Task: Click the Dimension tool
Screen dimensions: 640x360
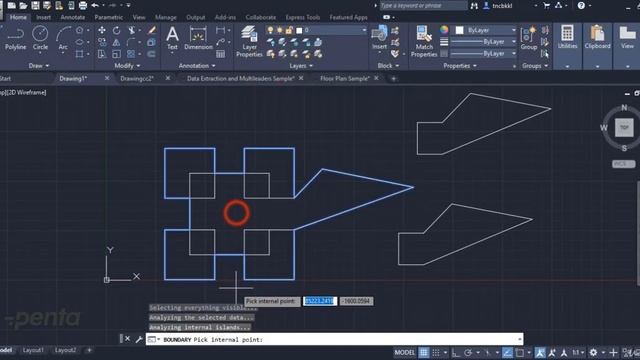Action: (198, 38)
